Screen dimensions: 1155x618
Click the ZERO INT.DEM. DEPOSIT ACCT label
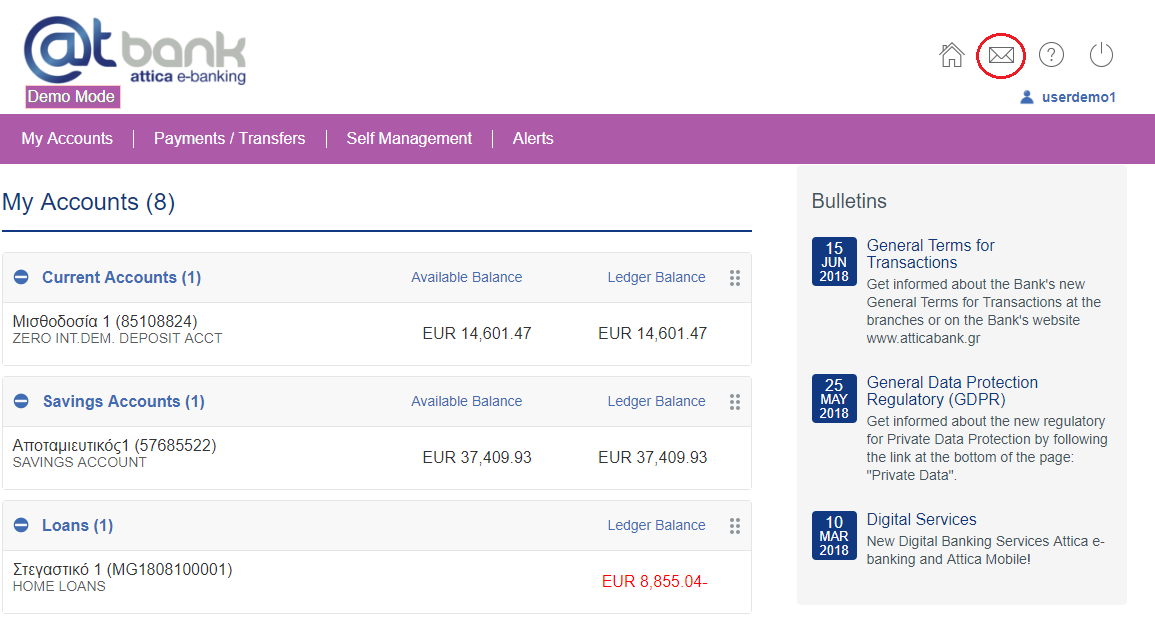(117, 339)
